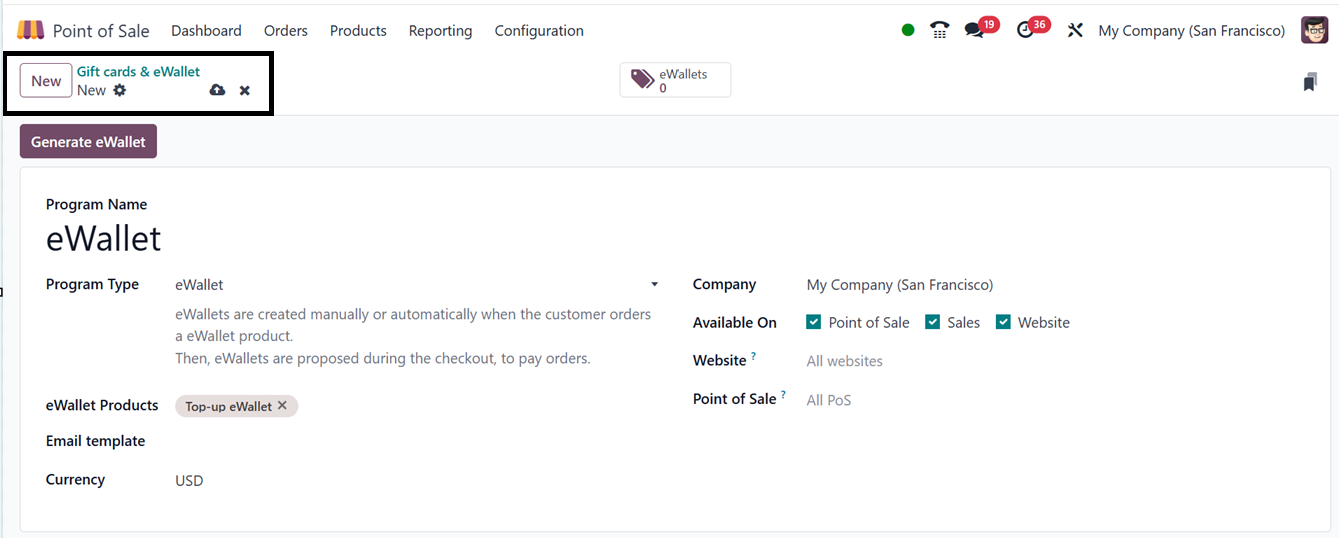Image resolution: width=1339 pixels, height=538 pixels.
Task: Open the Gift cards & eWallet breadcrumb
Action: tap(138, 72)
